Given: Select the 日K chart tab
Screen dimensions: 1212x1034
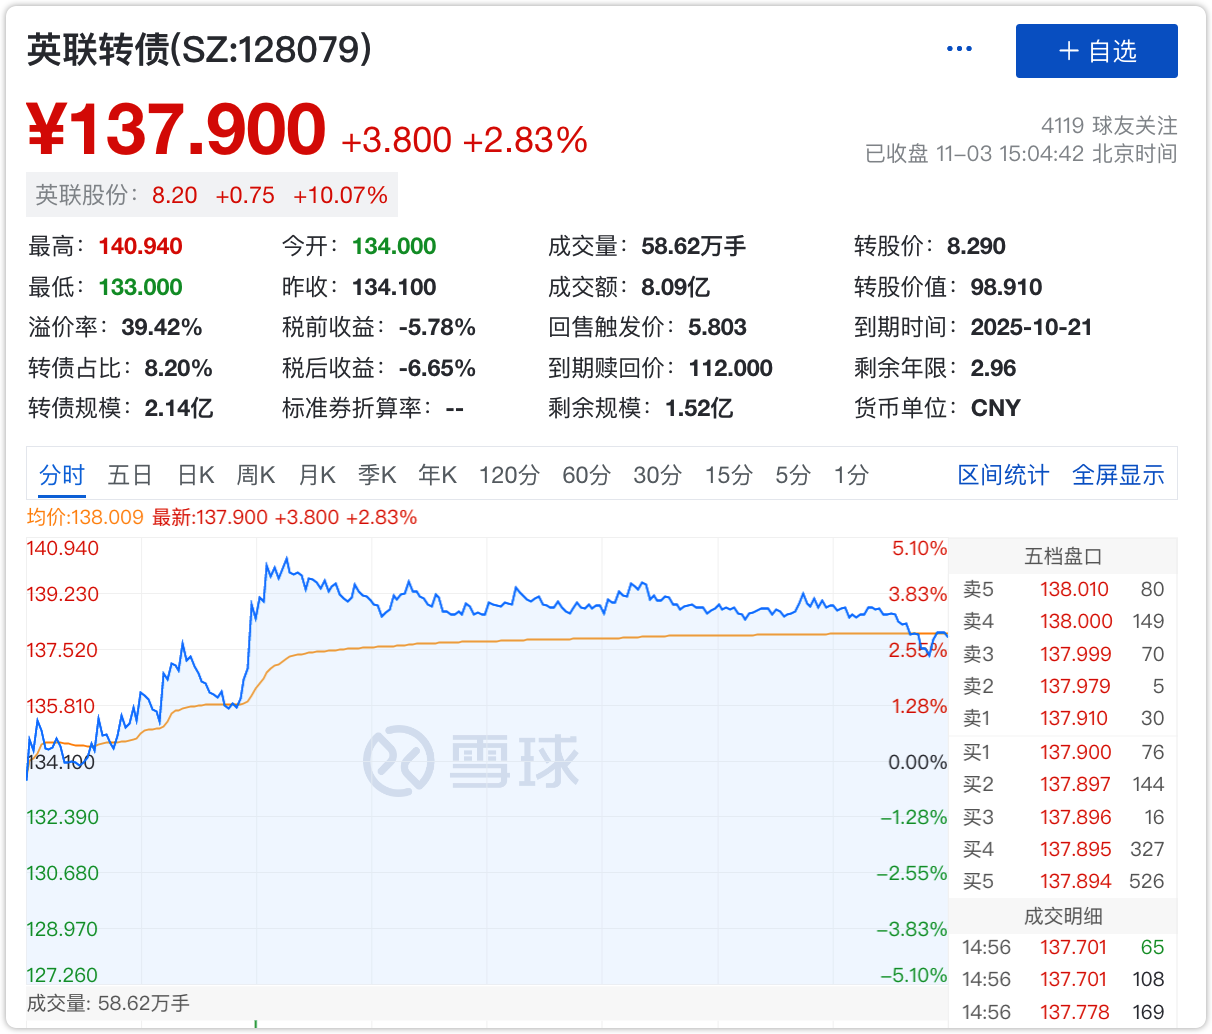Looking at the screenshot, I should [x=196, y=475].
